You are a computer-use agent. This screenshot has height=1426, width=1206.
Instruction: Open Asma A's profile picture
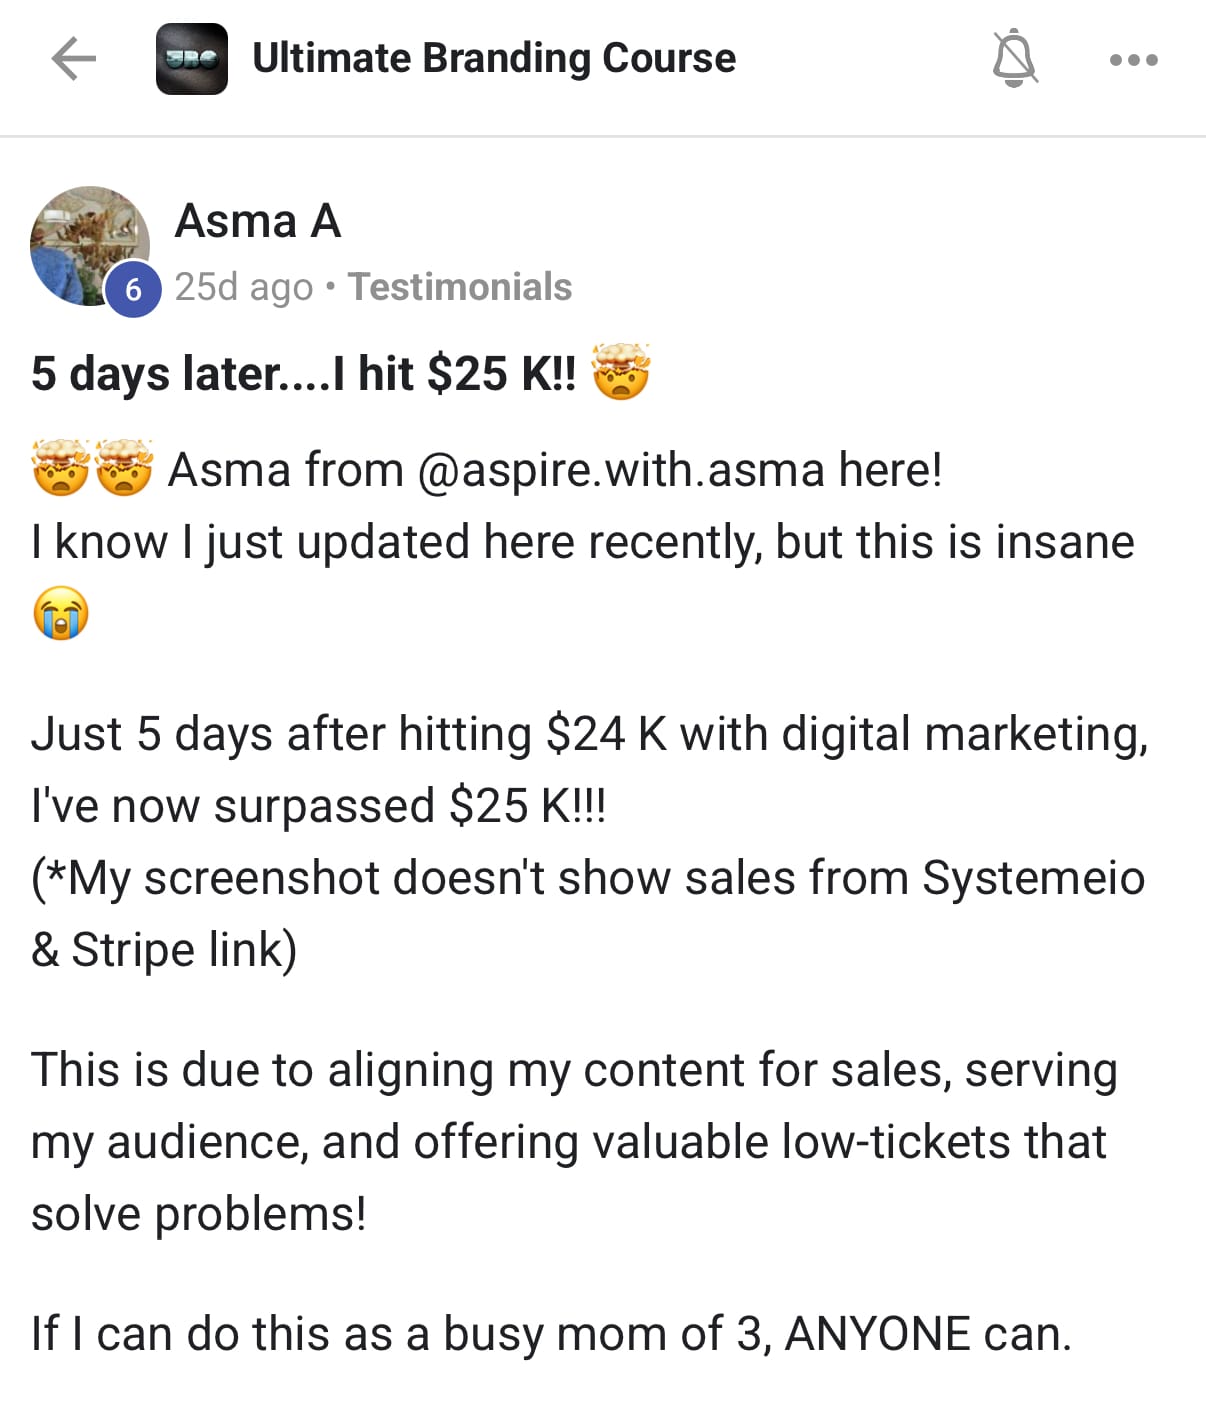point(87,242)
